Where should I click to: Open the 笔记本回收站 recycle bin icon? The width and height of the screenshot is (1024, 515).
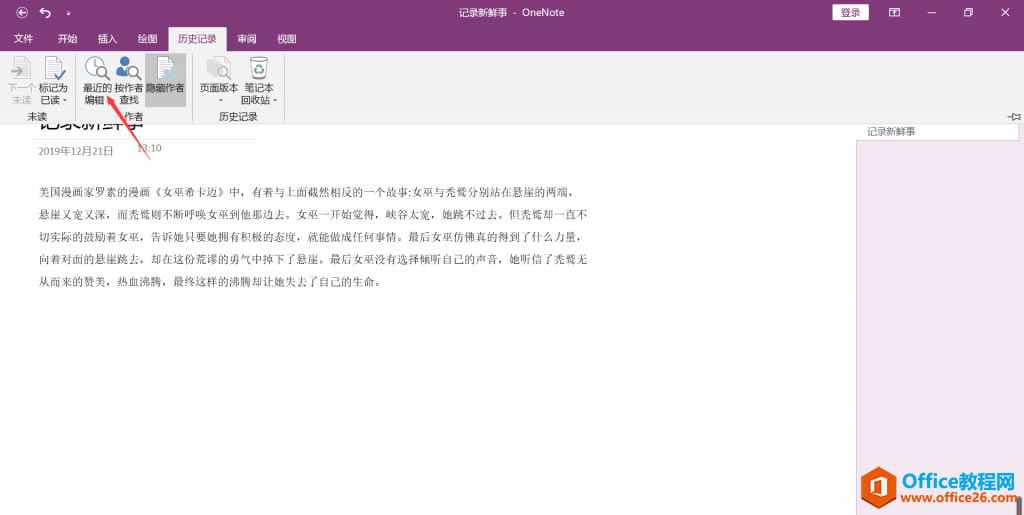point(259,69)
